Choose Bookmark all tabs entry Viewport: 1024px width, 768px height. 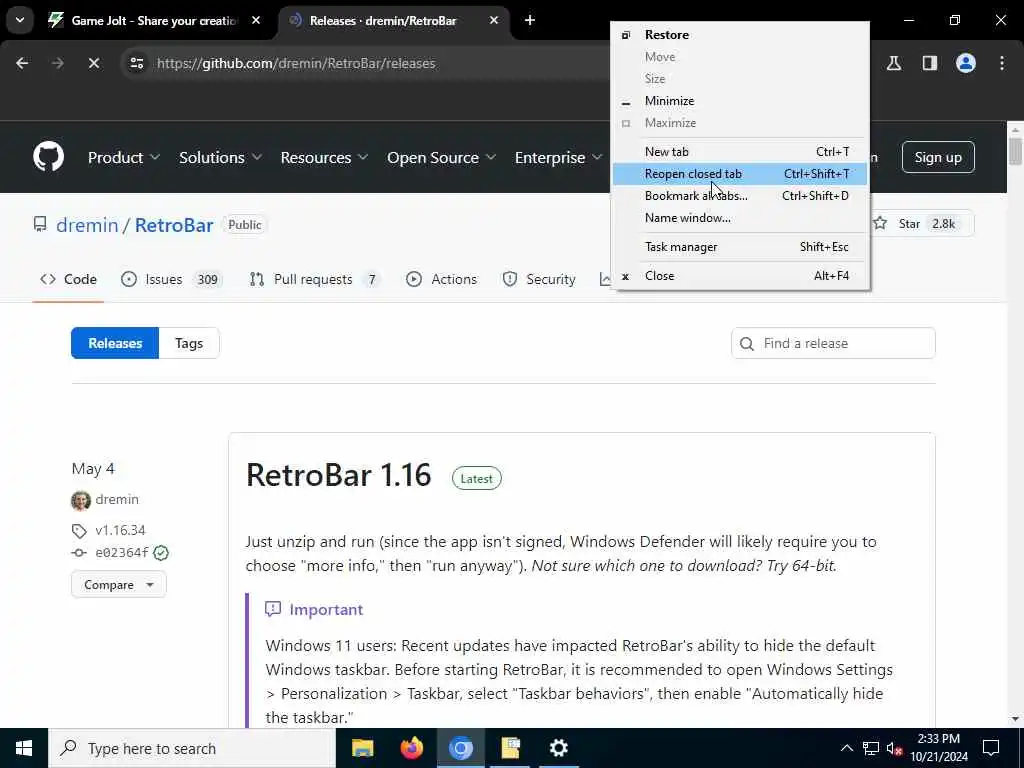(x=741, y=196)
